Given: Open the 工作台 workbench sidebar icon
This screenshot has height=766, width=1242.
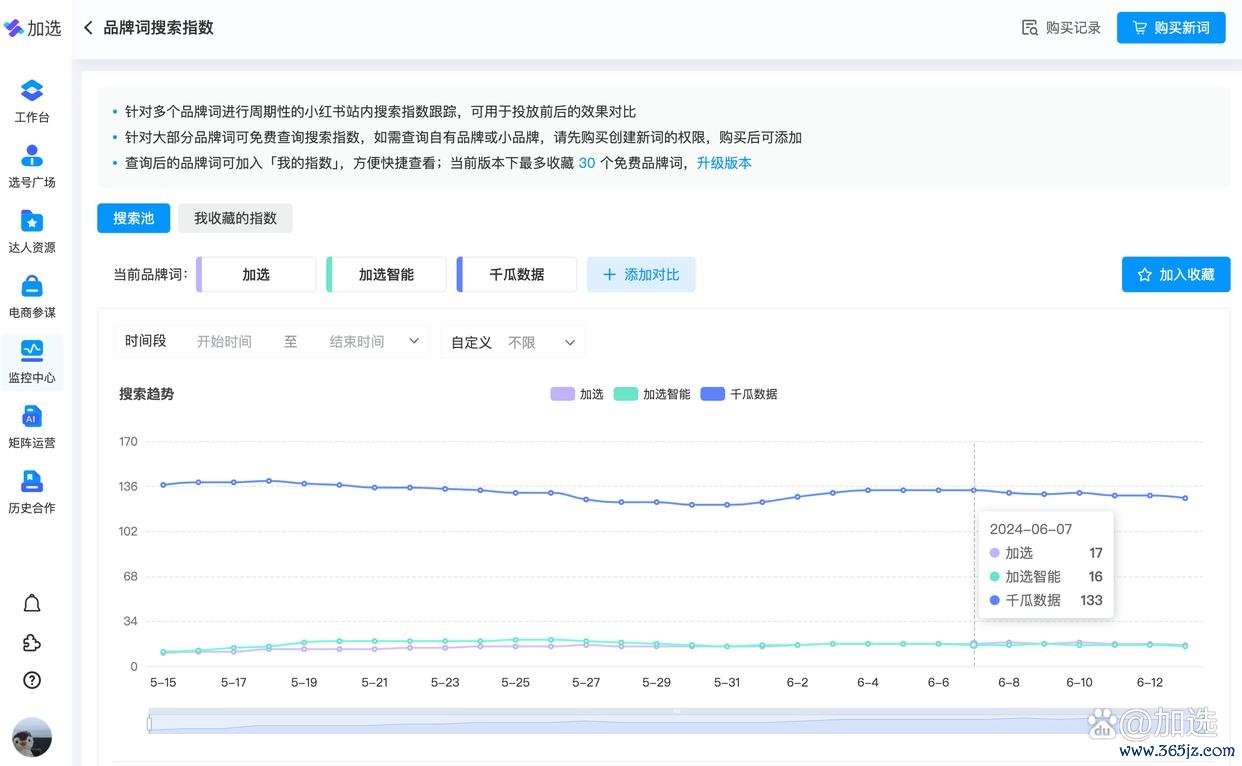Looking at the screenshot, I should click(32, 92).
